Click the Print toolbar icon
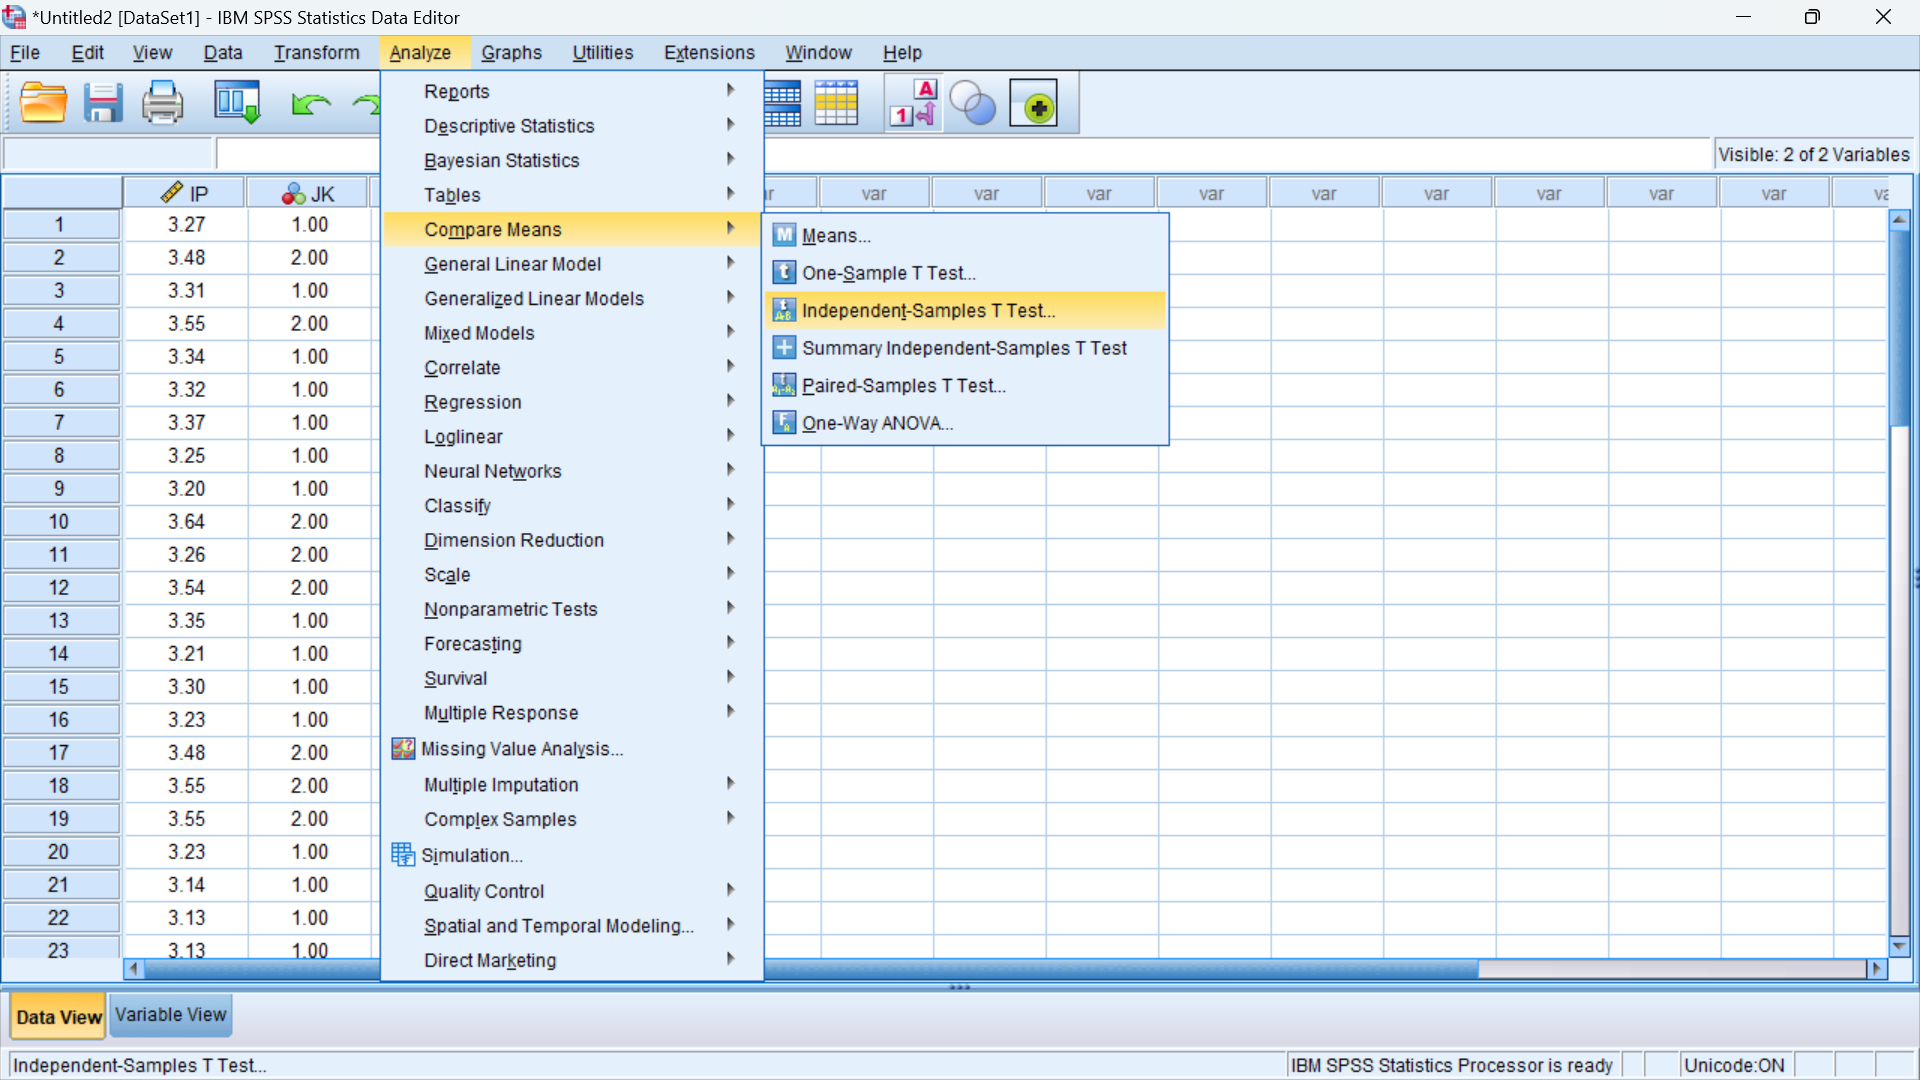This screenshot has height=1080, width=1920. pyautogui.click(x=162, y=103)
